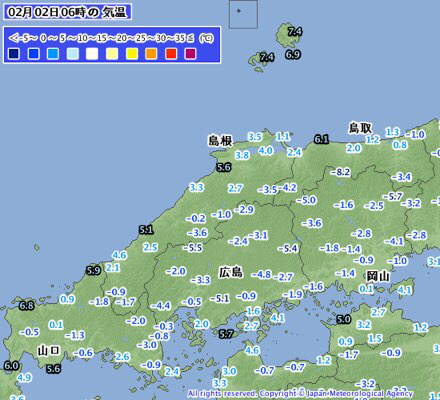Image resolution: width=440 pixels, height=400 pixels.
Task: Select the 6.9 island temperature reading
Action: [293, 54]
